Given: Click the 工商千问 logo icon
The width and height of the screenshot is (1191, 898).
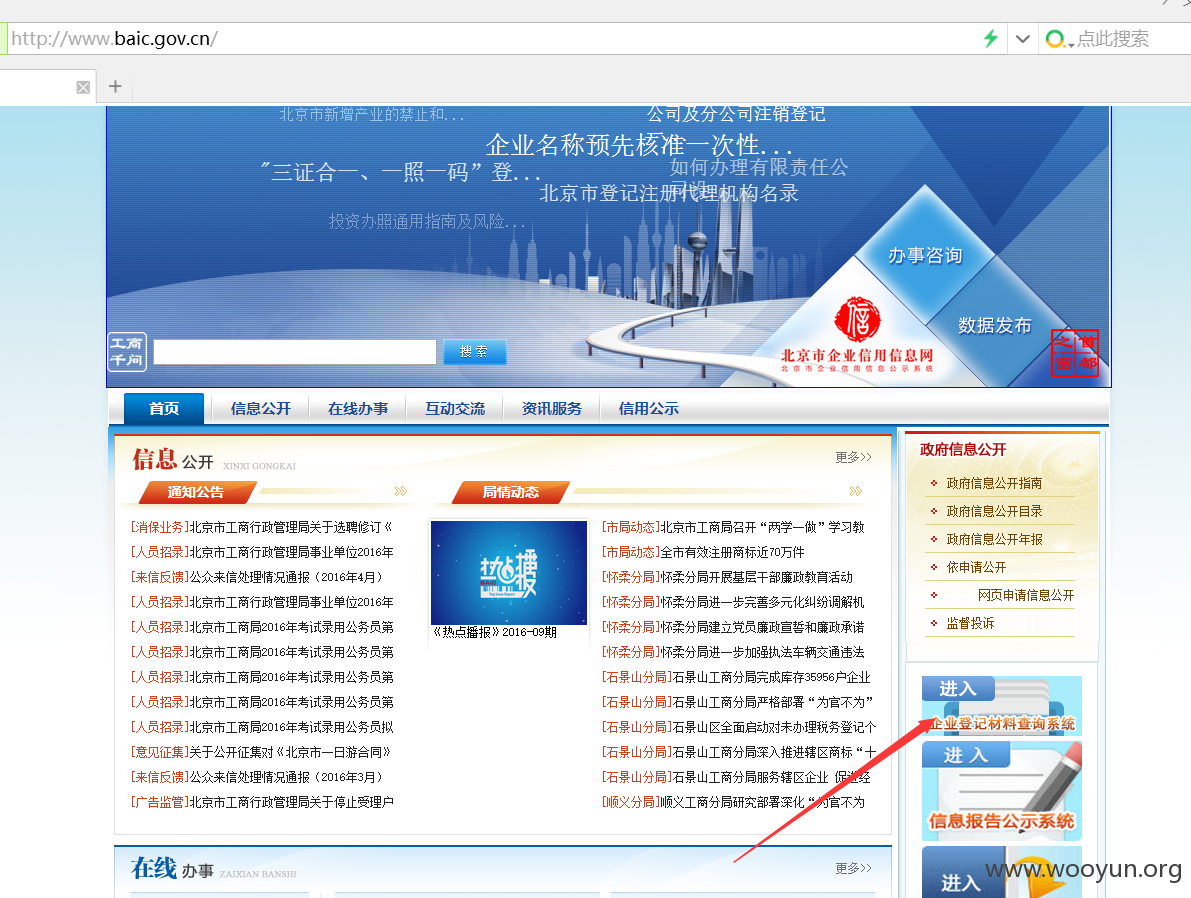Looking at the screenshot, I should click(127, 352).
